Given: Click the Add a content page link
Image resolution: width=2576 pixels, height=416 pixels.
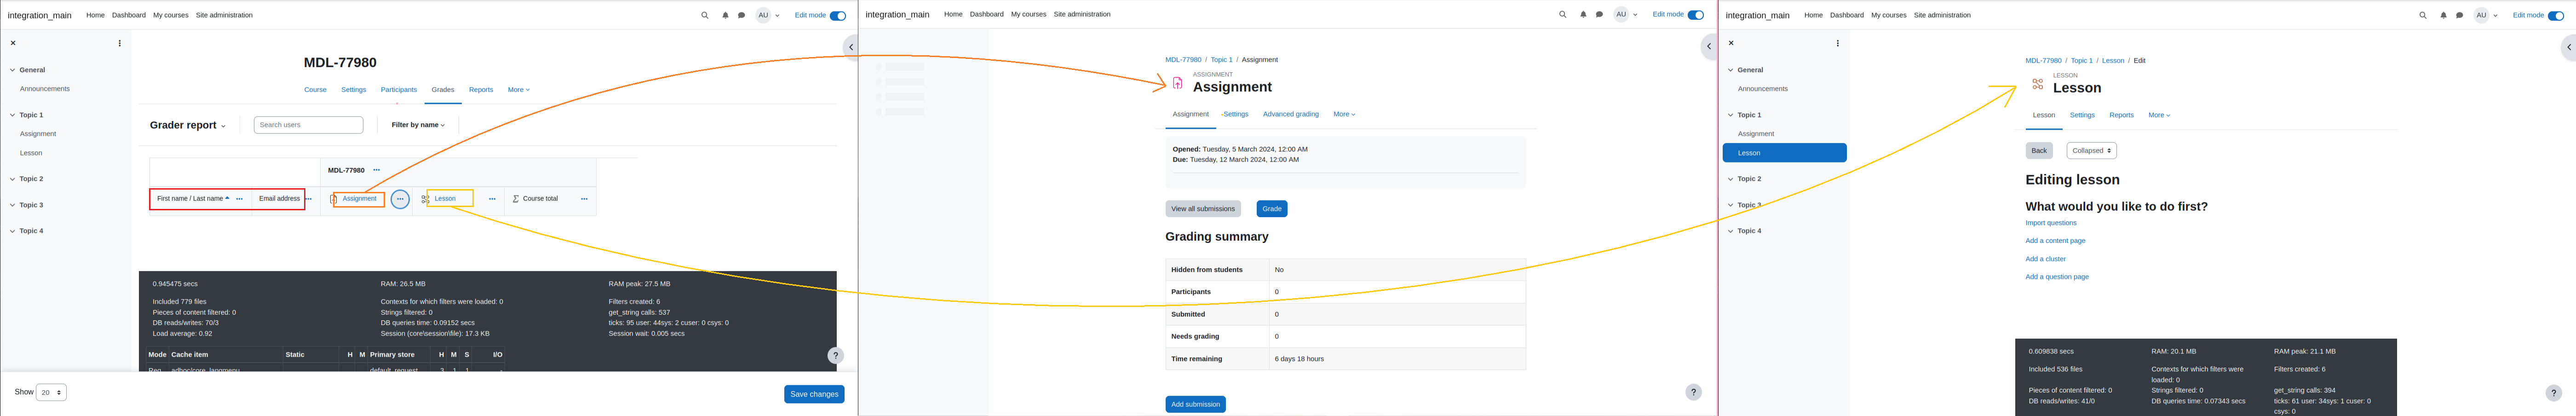Looking at the screenshot, I should click(x=2055, y=241).
